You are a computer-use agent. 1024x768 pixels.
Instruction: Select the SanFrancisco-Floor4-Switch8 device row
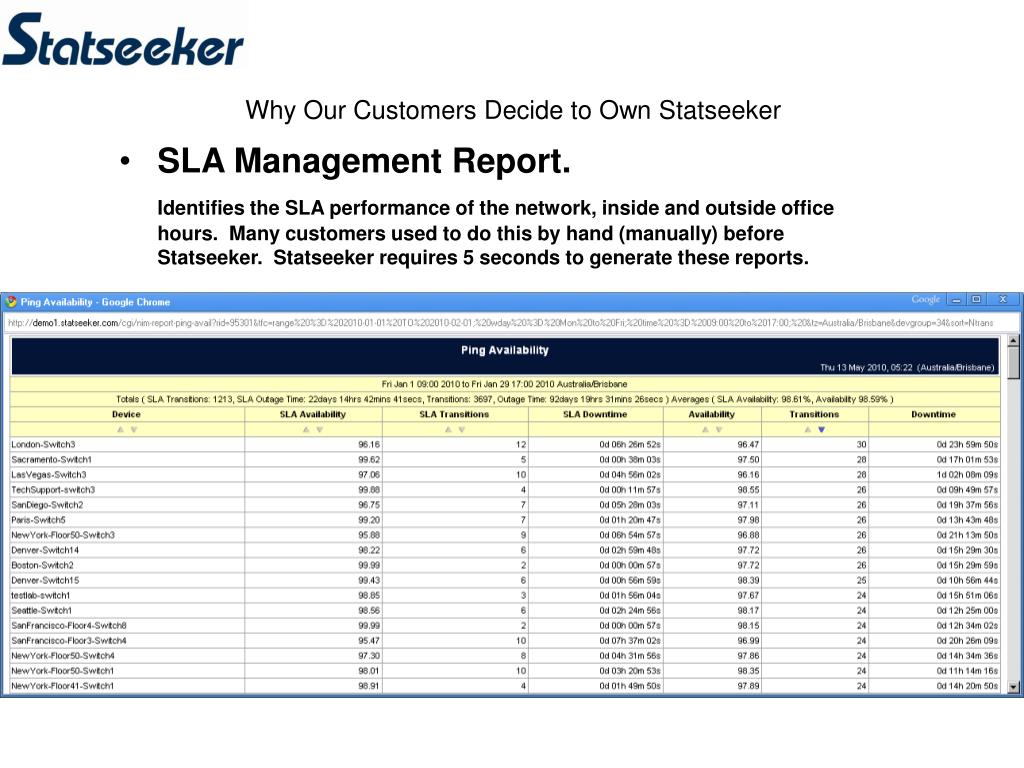click(505, 625)
